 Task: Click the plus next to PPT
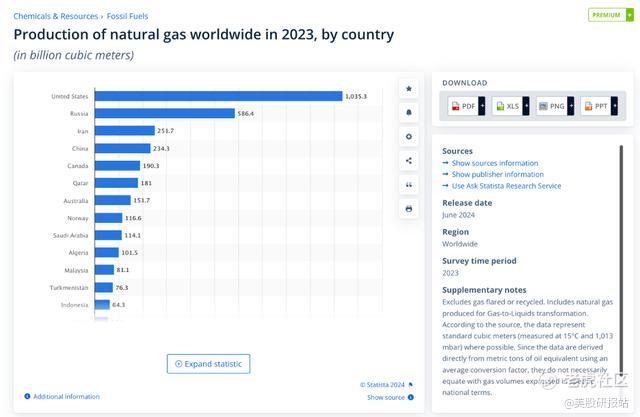[x=614, y=105]
